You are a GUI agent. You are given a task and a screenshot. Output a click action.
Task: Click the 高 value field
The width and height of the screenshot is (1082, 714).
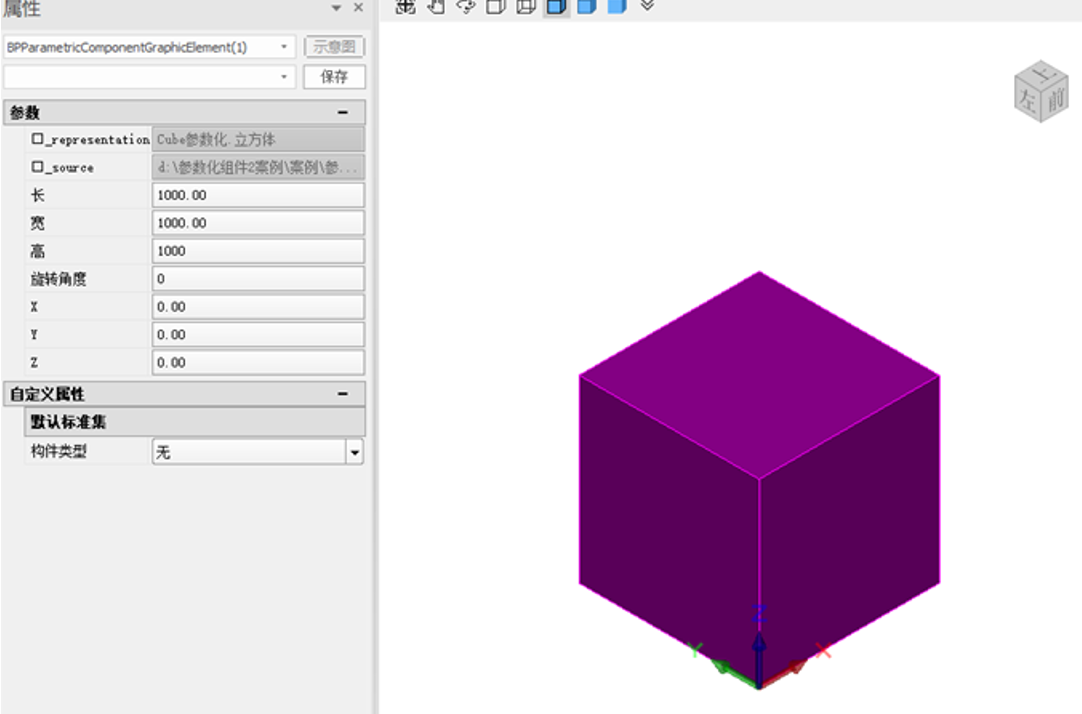click(258, 251)
